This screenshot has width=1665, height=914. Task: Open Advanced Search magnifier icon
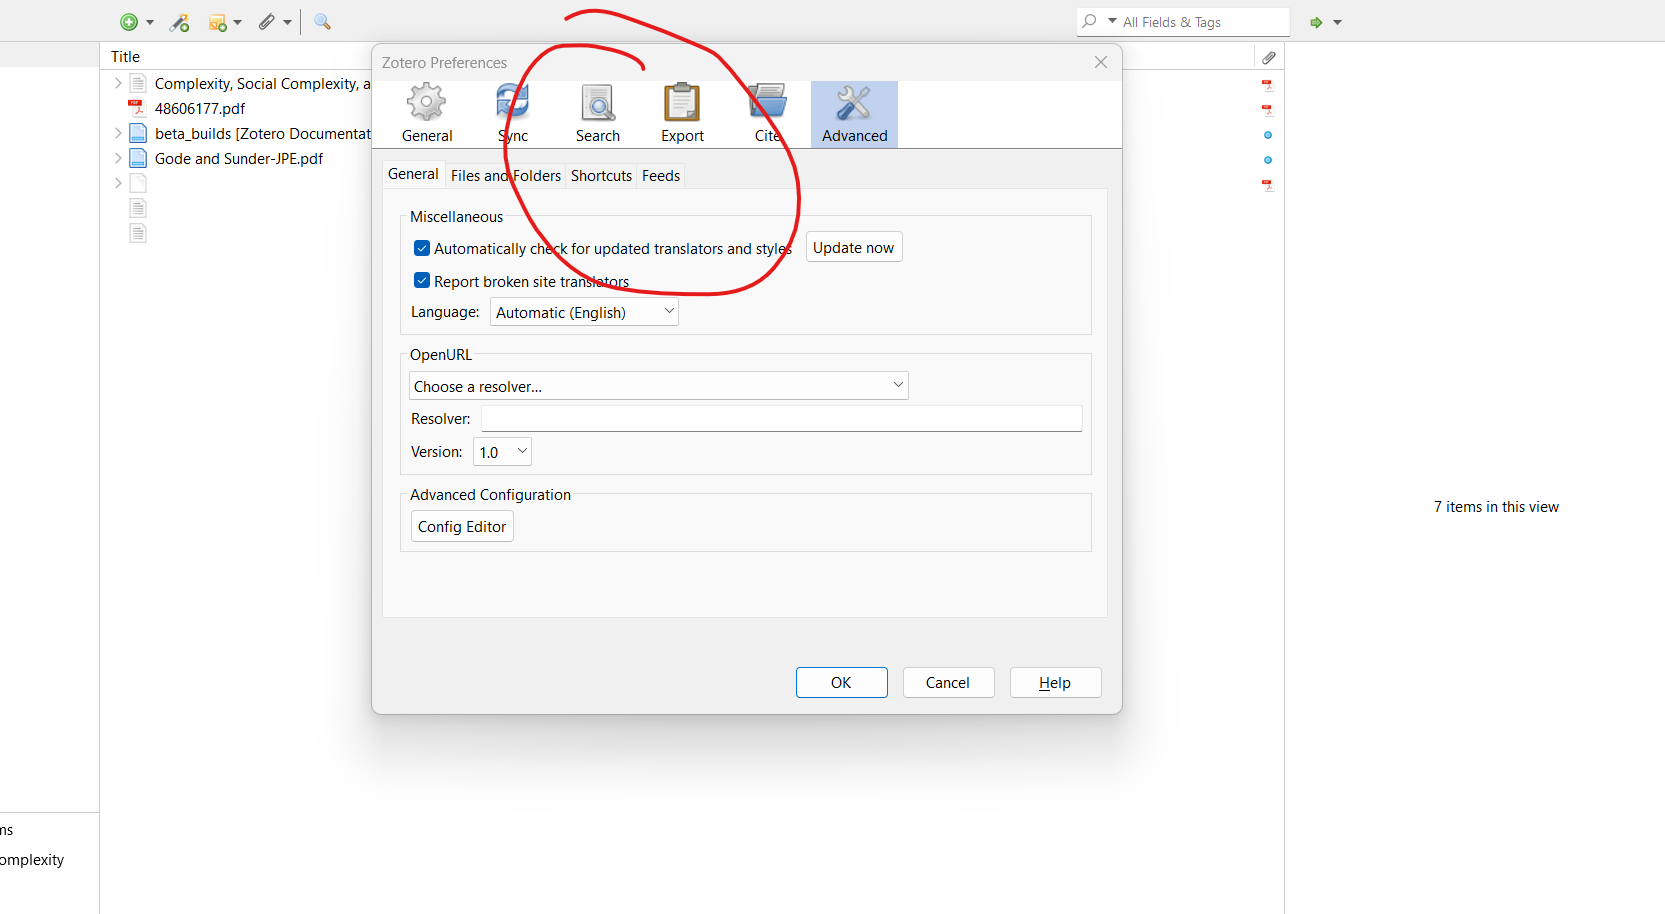[322, 22]
